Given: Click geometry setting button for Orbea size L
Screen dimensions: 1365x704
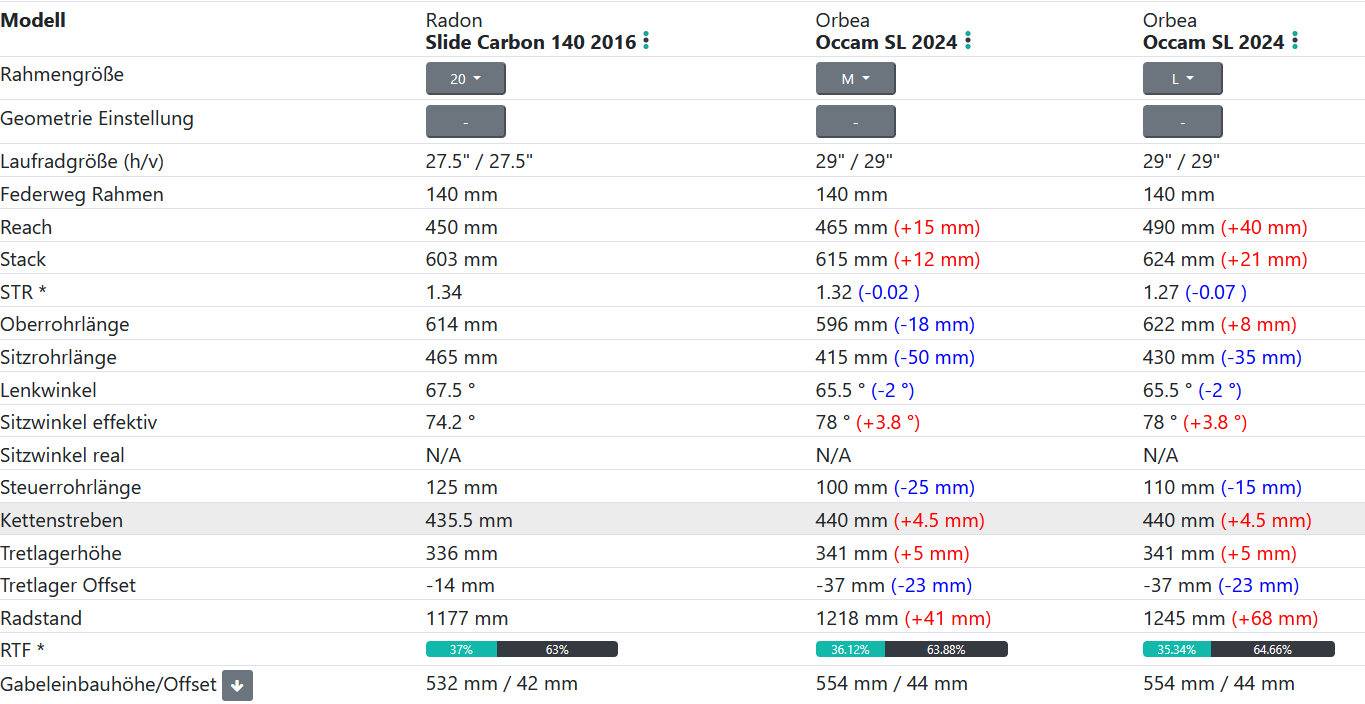Looking at the screenshot, I should 1182,122.
